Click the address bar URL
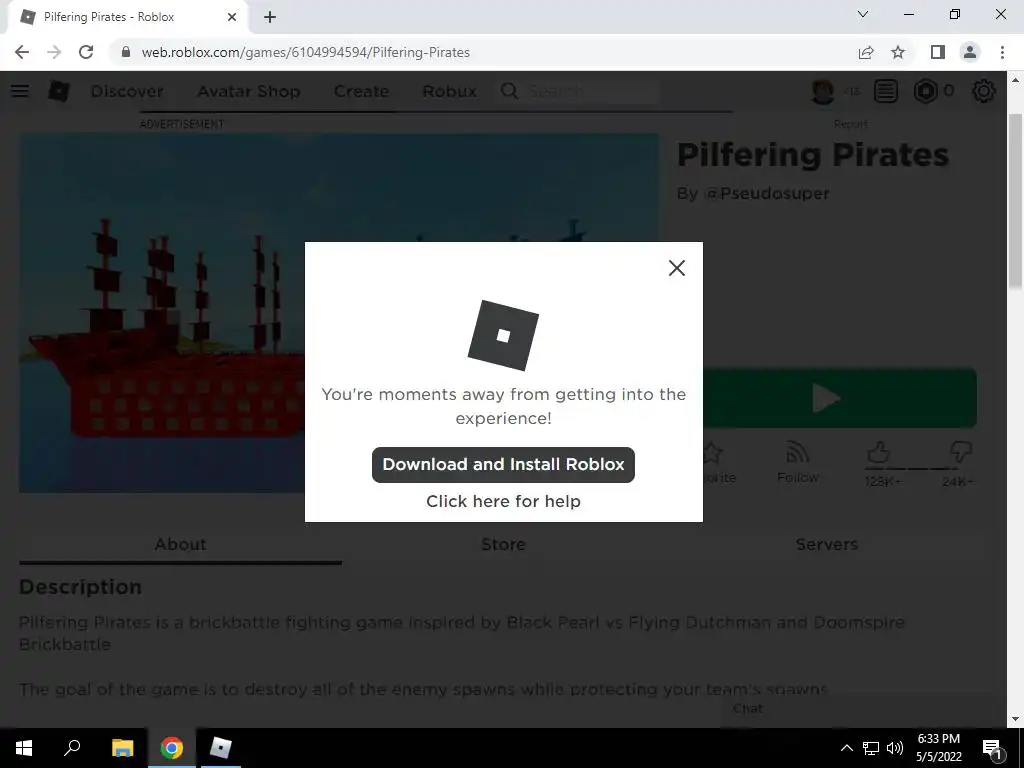Image resolution: width=1024 pixels, height=768 pixels. click(x=306, y=52)
